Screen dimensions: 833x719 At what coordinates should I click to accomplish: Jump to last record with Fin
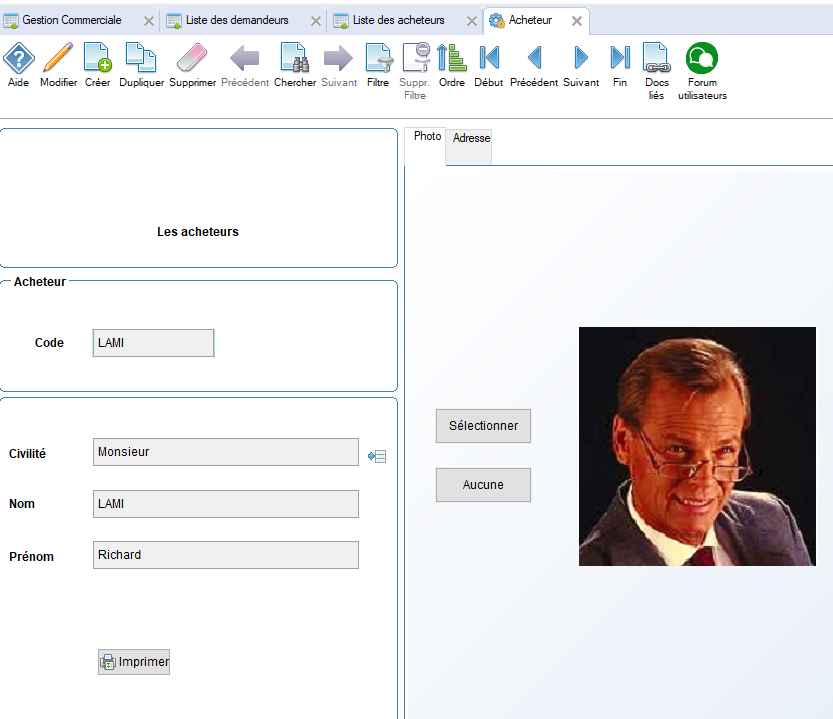pyautogui.click(x=620, y=57)
